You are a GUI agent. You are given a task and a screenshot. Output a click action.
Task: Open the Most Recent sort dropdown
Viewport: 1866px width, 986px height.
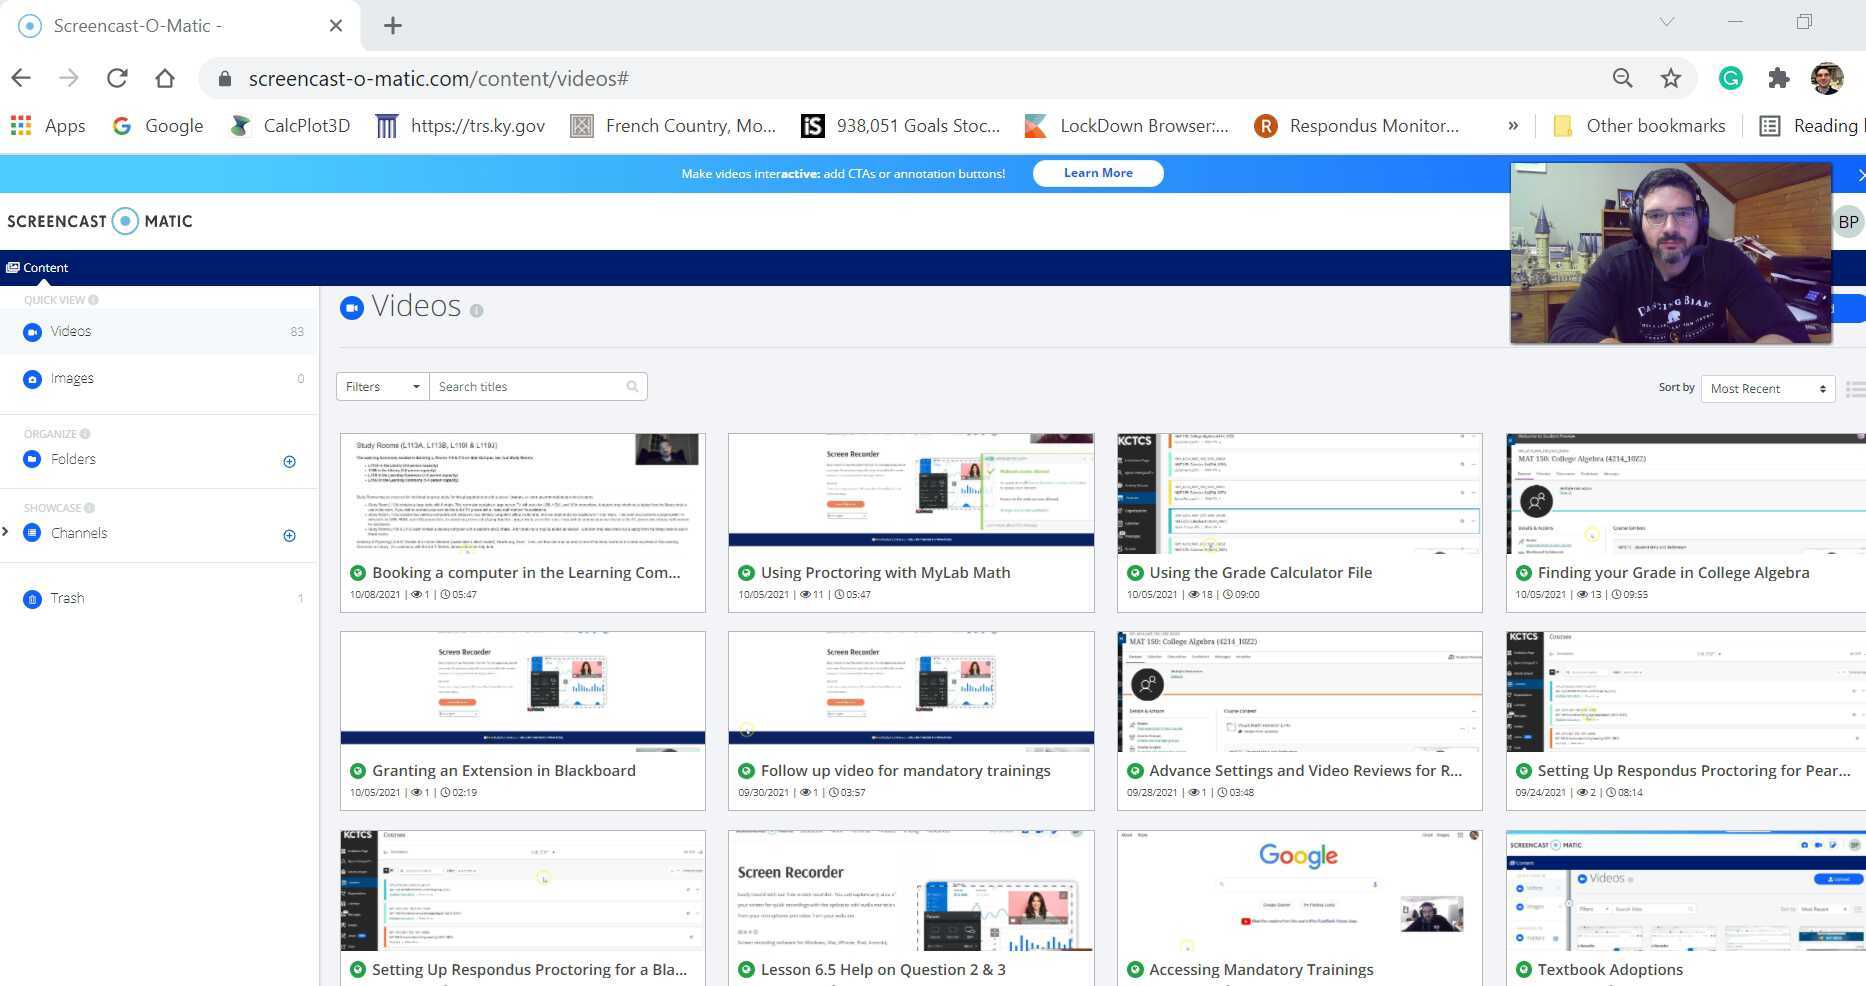pos(1768,388)
